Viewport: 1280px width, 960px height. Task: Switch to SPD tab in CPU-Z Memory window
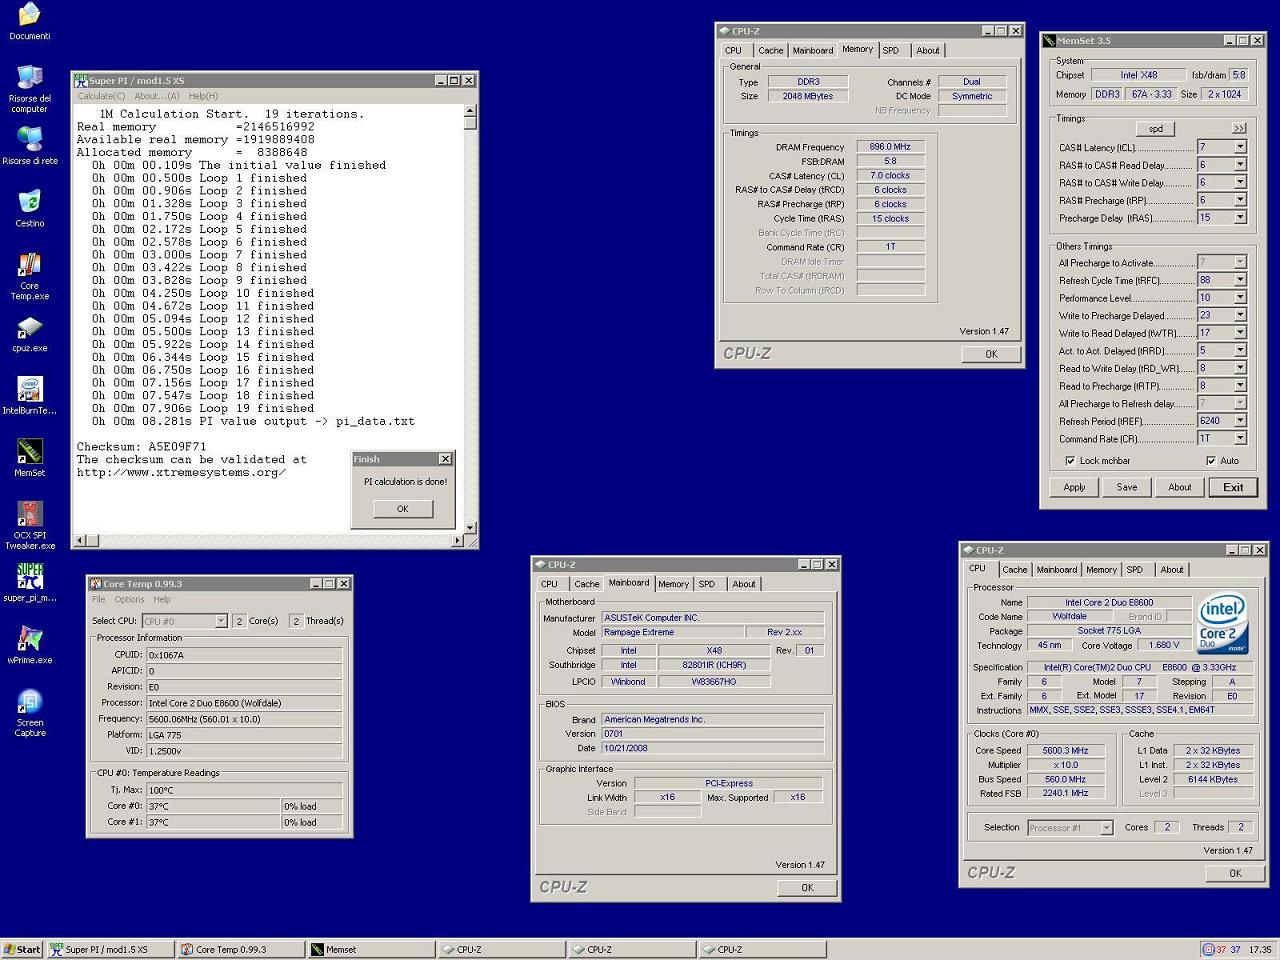891,50
